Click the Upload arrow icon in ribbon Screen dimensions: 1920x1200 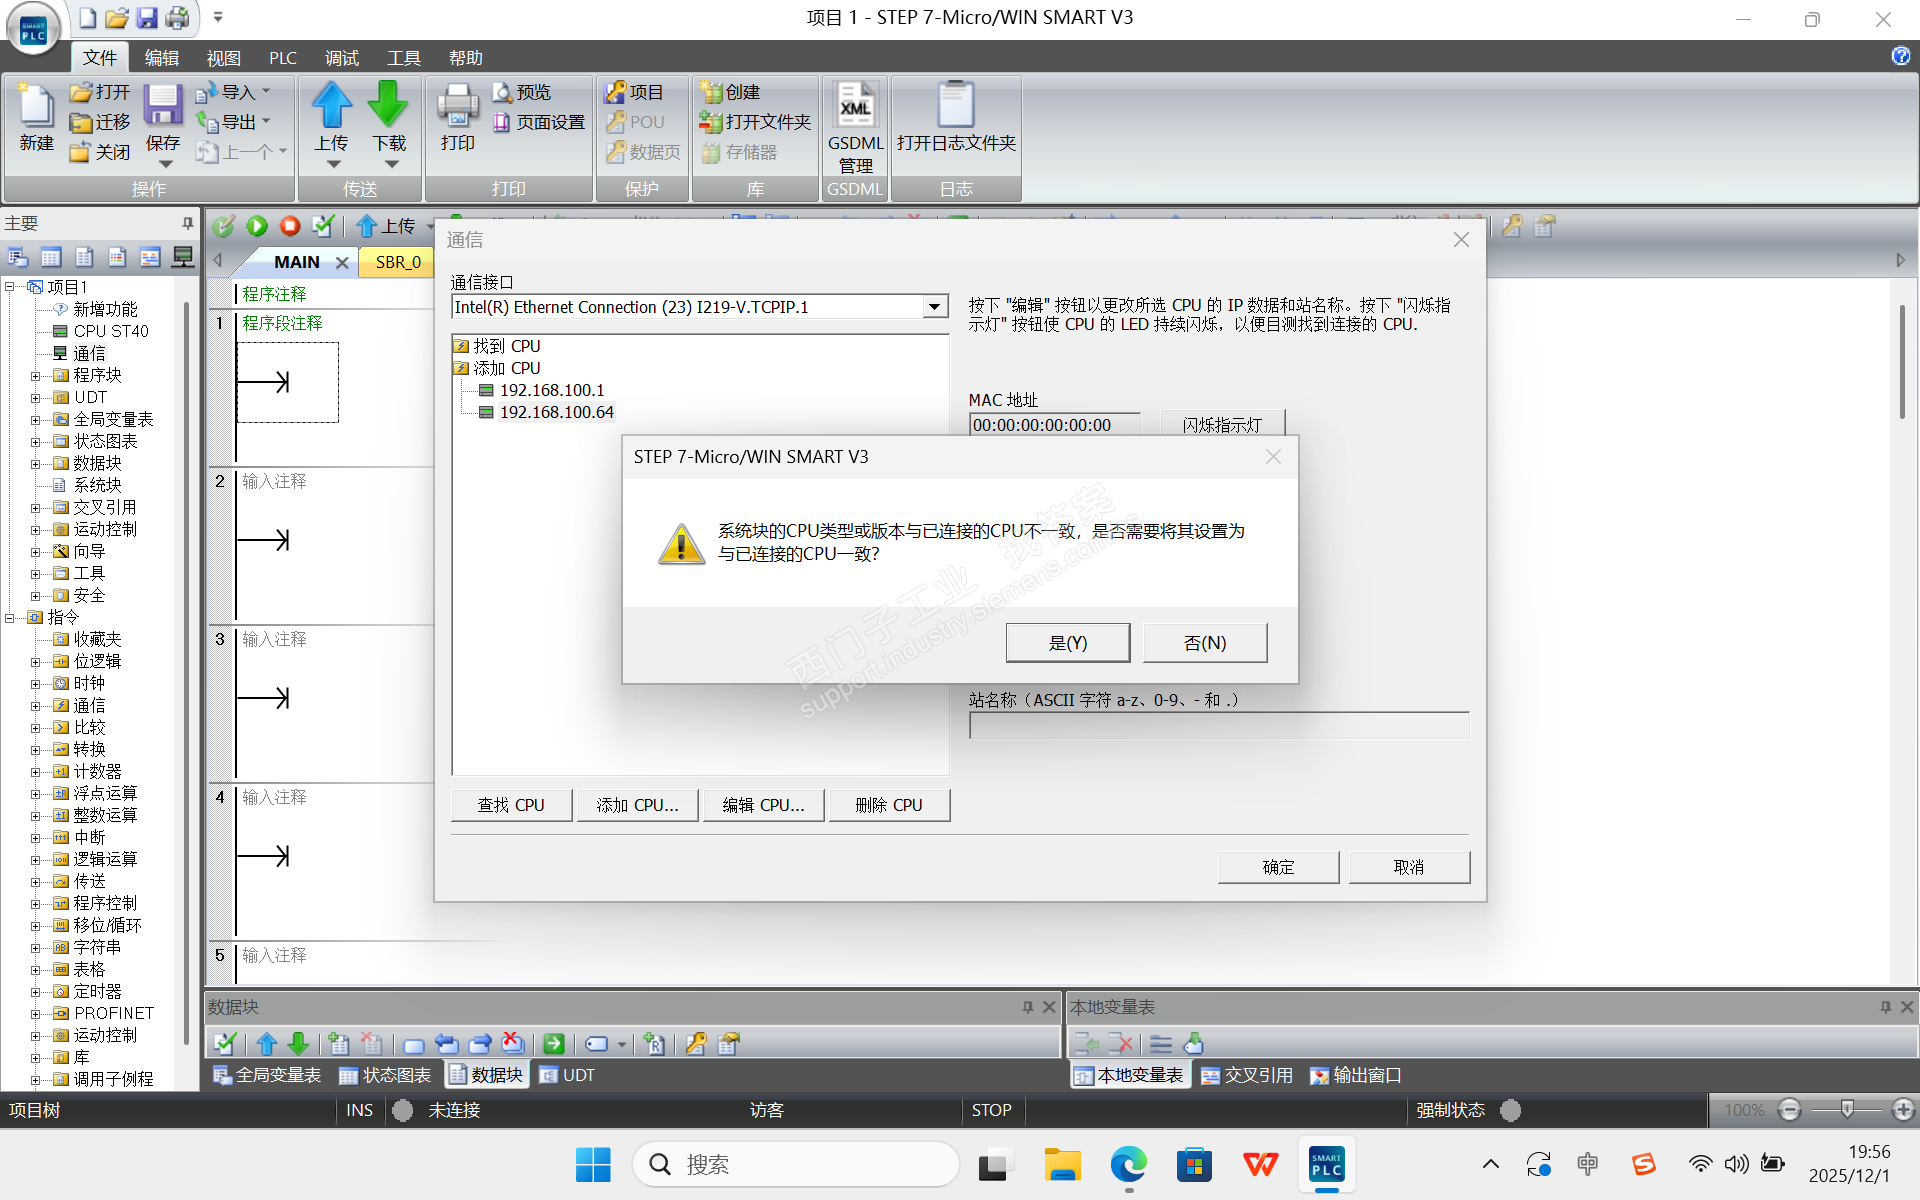331,106
